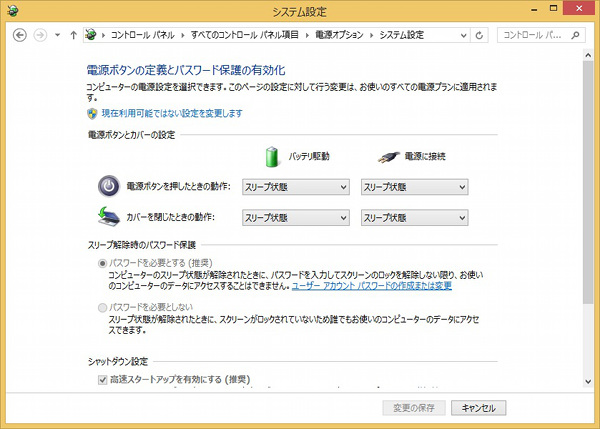The image size is (600, 429).
Task: Click the scrollbar down arrow
Action: pyautogui.click(x=588, y=381)
